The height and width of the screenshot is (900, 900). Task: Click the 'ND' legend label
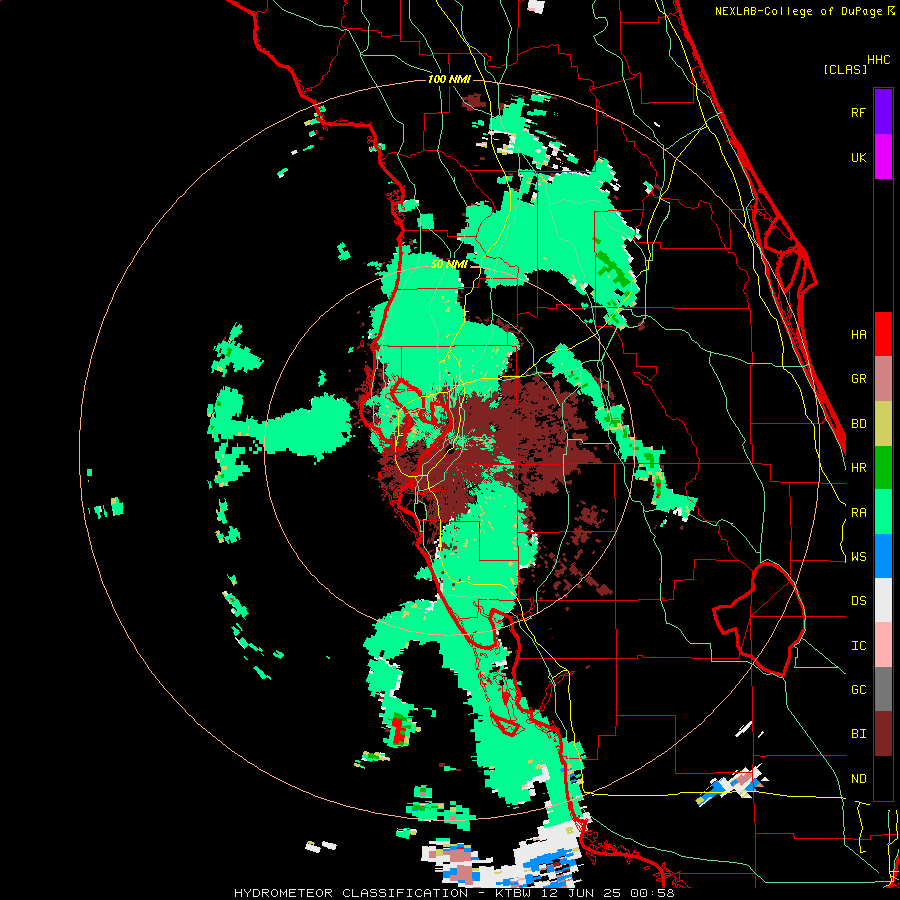click(858, 779)
